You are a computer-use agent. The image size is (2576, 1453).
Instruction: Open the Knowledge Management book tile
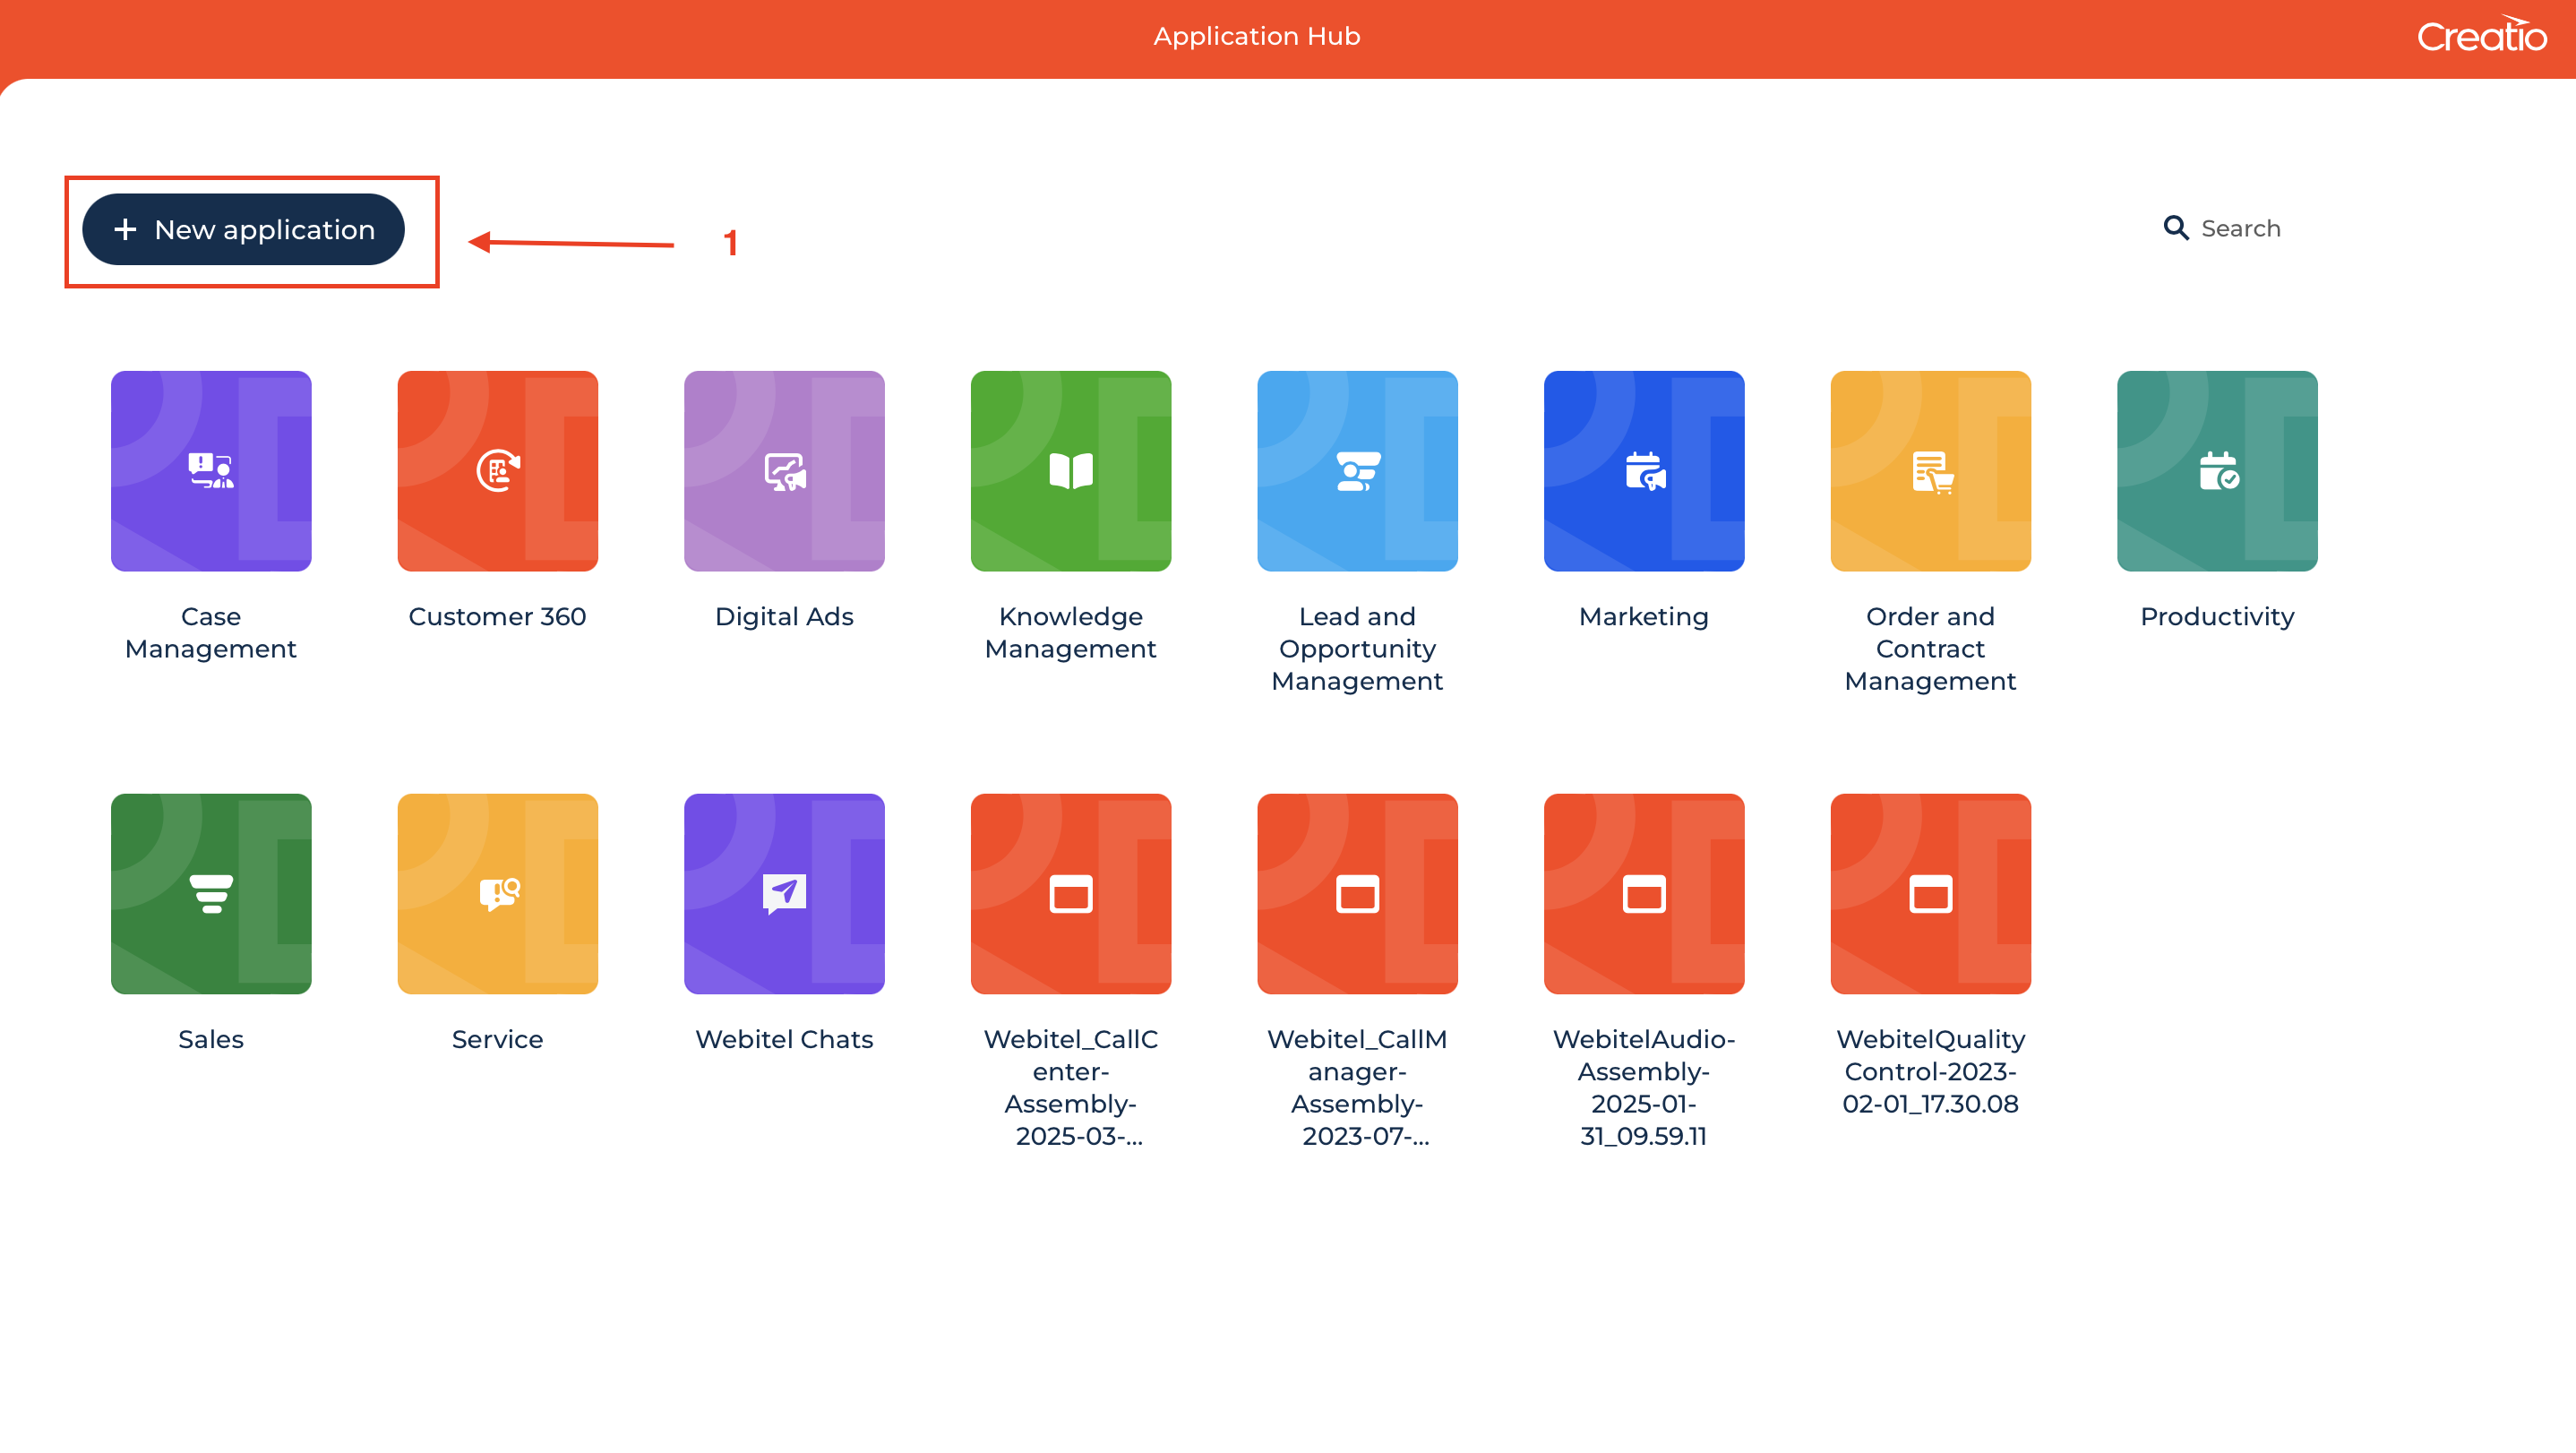pos(1071,471)
